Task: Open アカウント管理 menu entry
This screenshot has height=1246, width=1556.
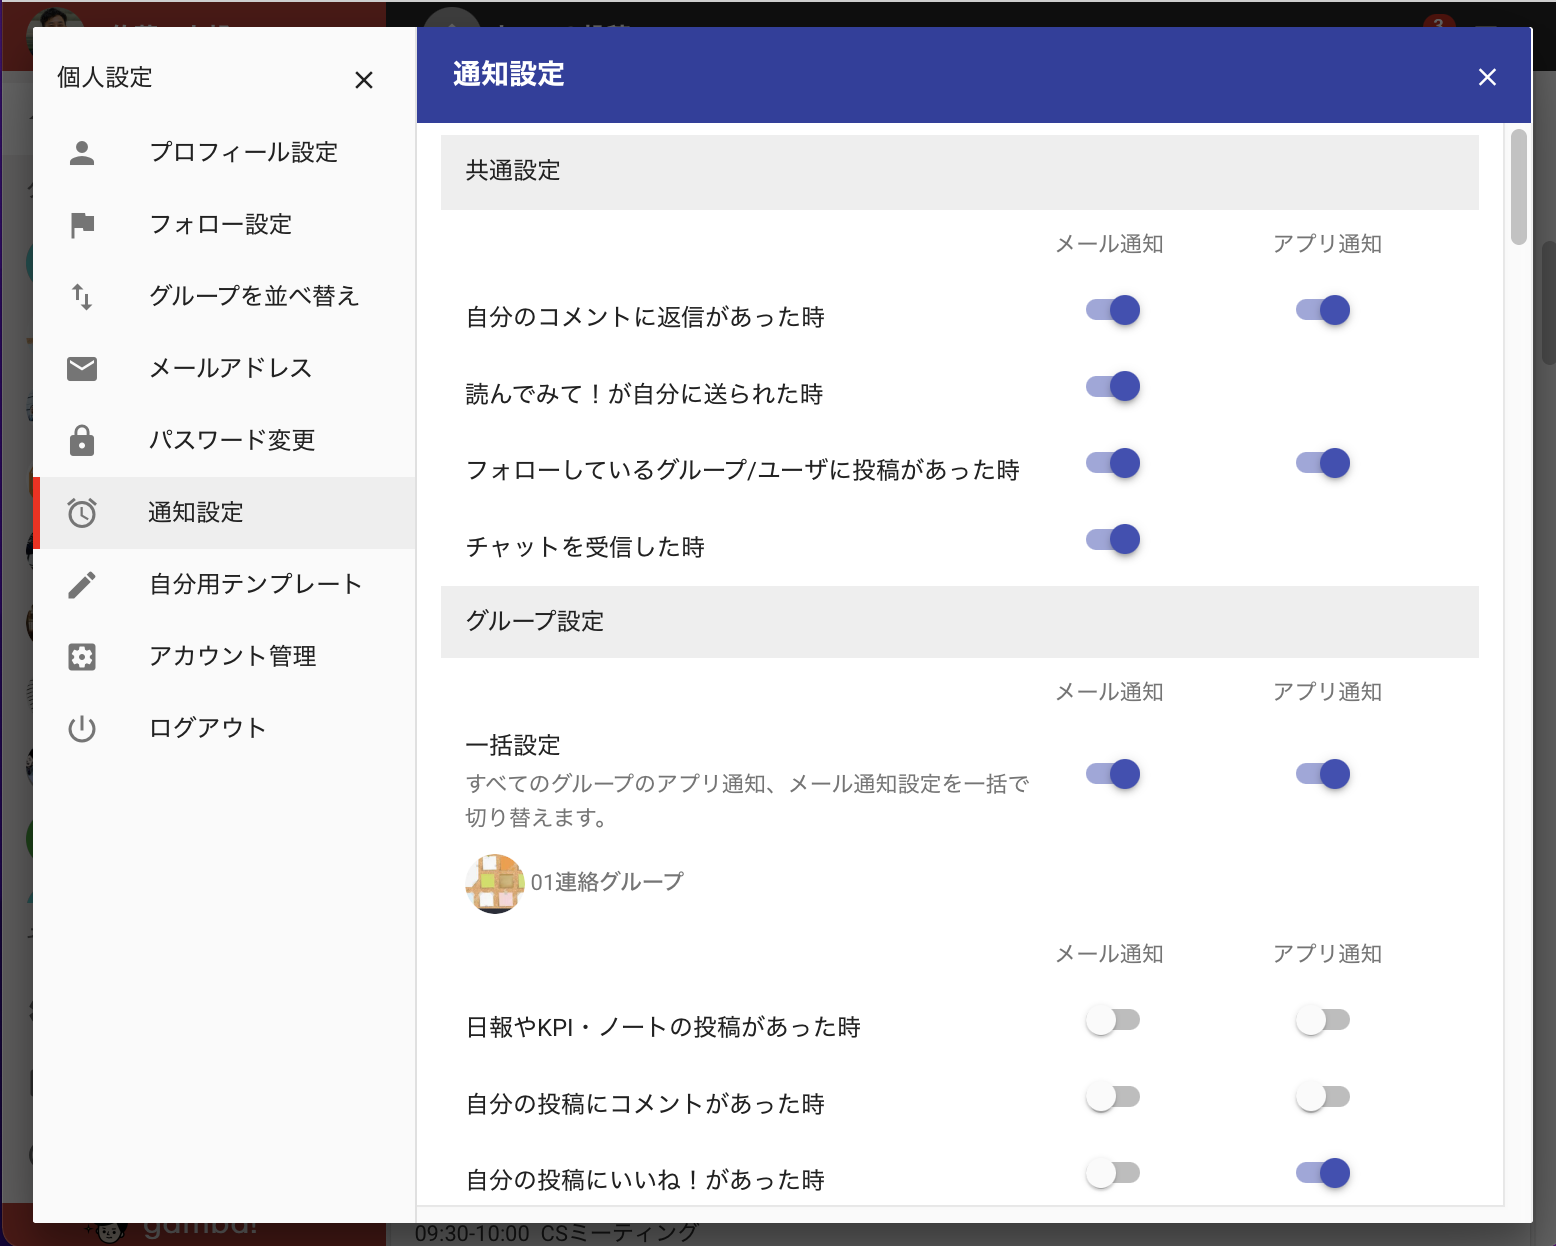Action: pyautogui.click(x=225, y=657)
